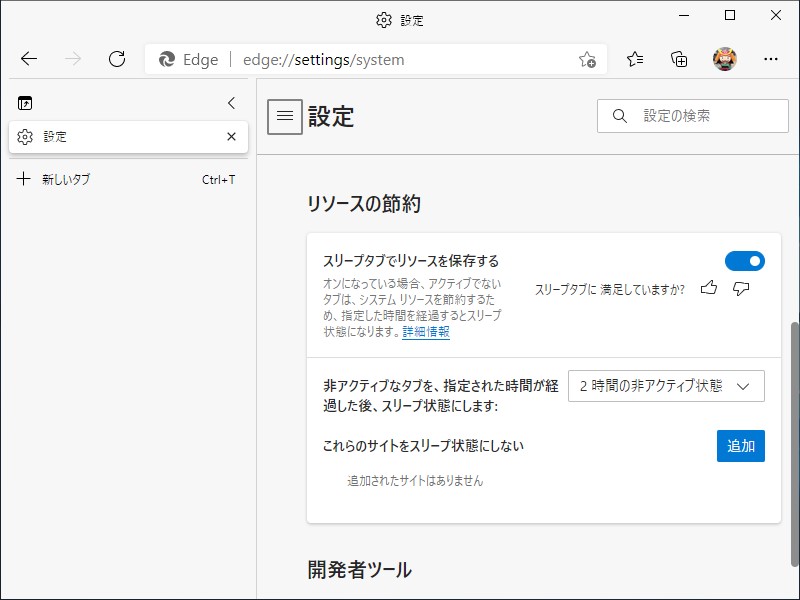Give thumbs up feedback on sleeping tabs
The height and width of the screenshot is (600, 800).
tap(709, 288)
